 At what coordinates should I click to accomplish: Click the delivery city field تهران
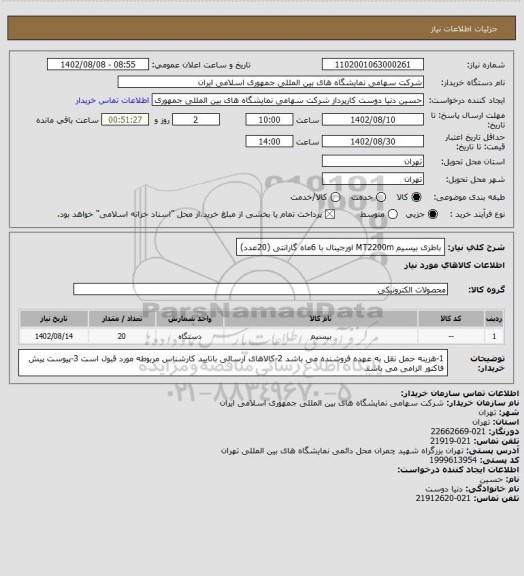coord(373,179)
